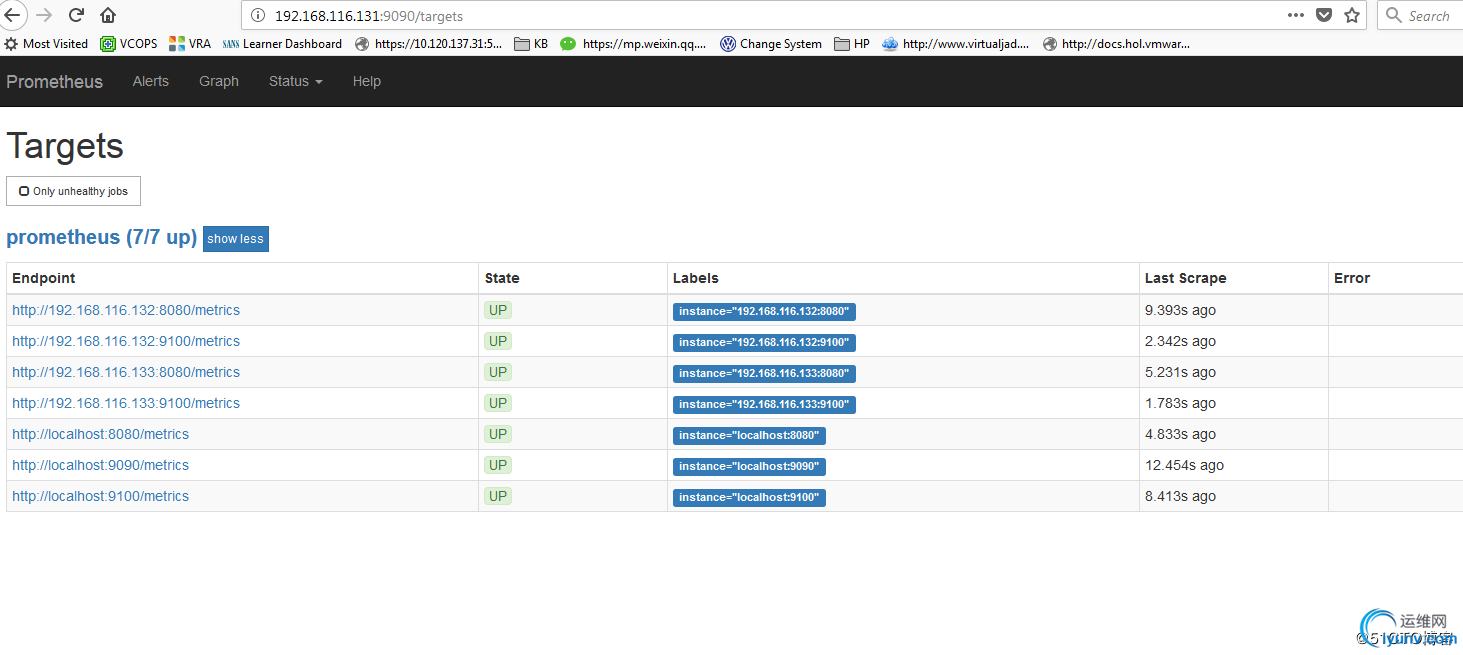Image resolution: width=1463 pixels, height=655 pixels.
Task: Open 192.168.116.133:8080/metrics endpoint
Action: [126, 372]
